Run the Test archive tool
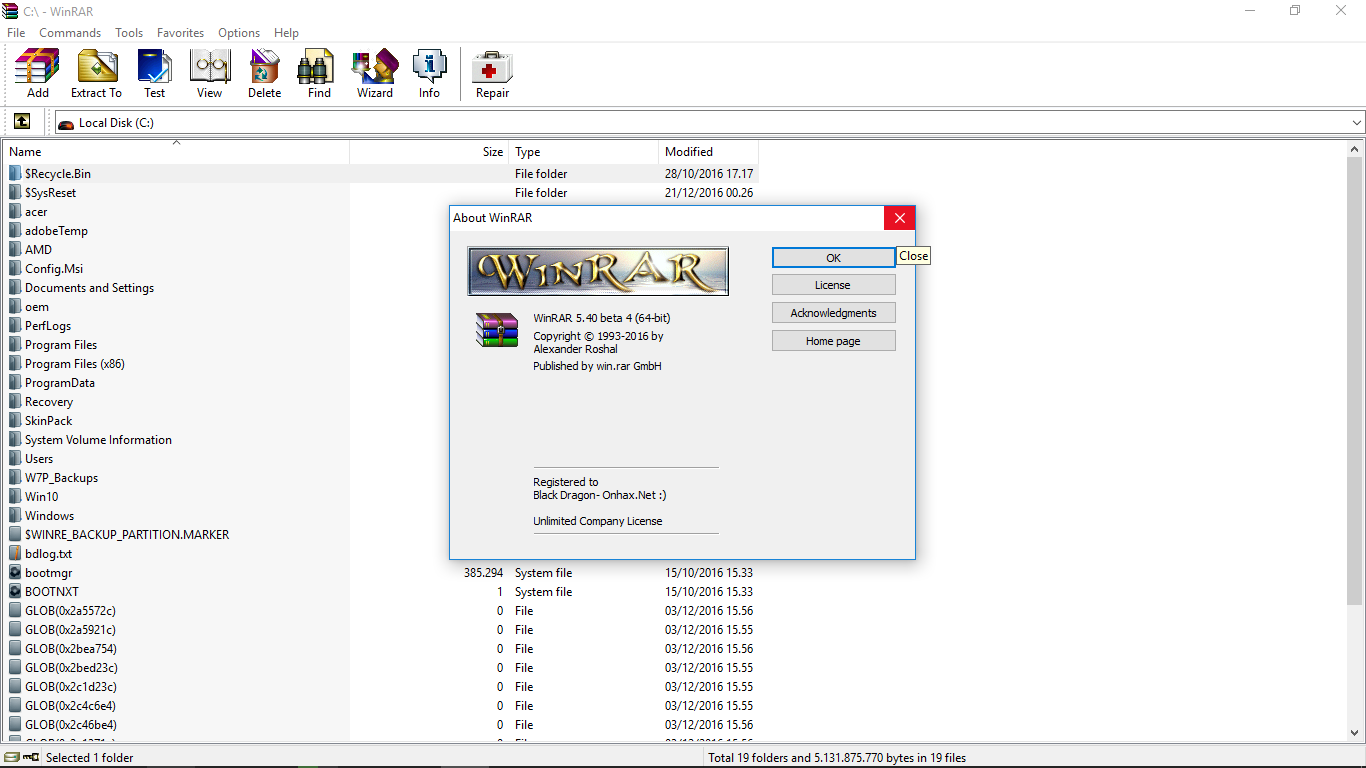Image resolution: width=1366 pixels, height=768 pixels. click(154, 67)
